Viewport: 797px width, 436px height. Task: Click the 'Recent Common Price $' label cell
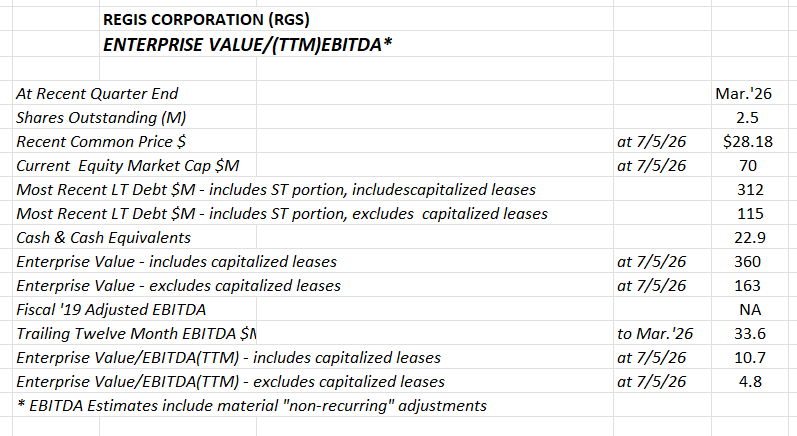click(101, 141)
